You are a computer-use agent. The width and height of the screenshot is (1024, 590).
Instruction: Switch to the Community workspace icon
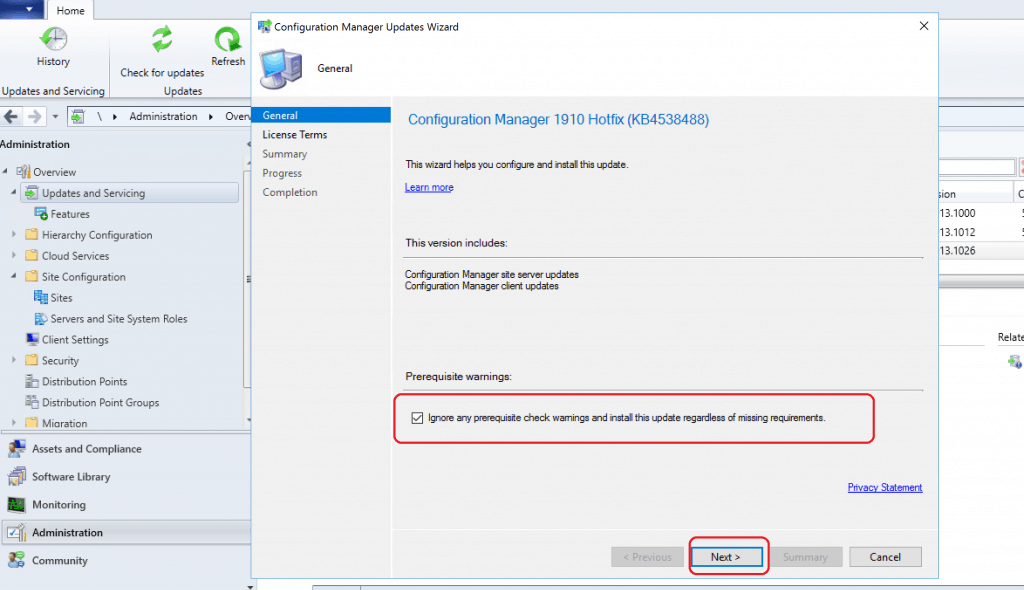16,560
